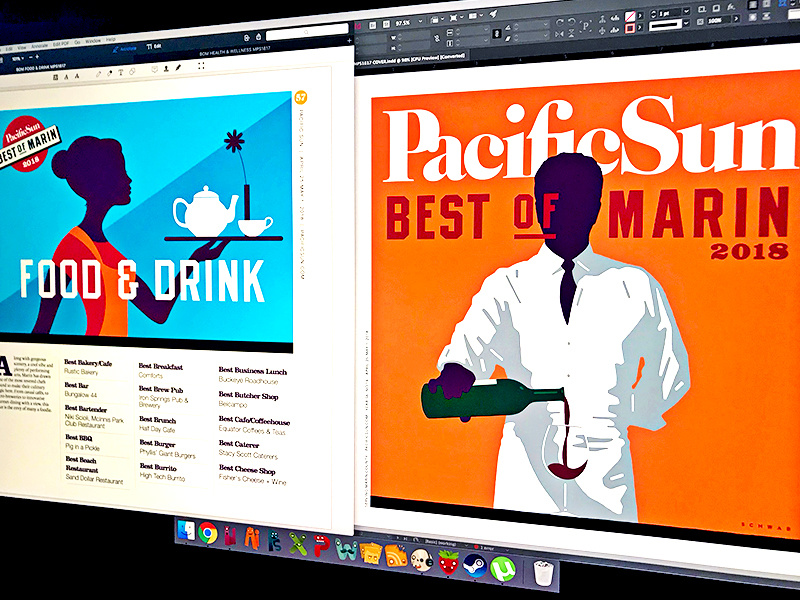The image size is (800, 600).
Task: Click the stroke color swatch in InDesign
Action: [630, 28]
